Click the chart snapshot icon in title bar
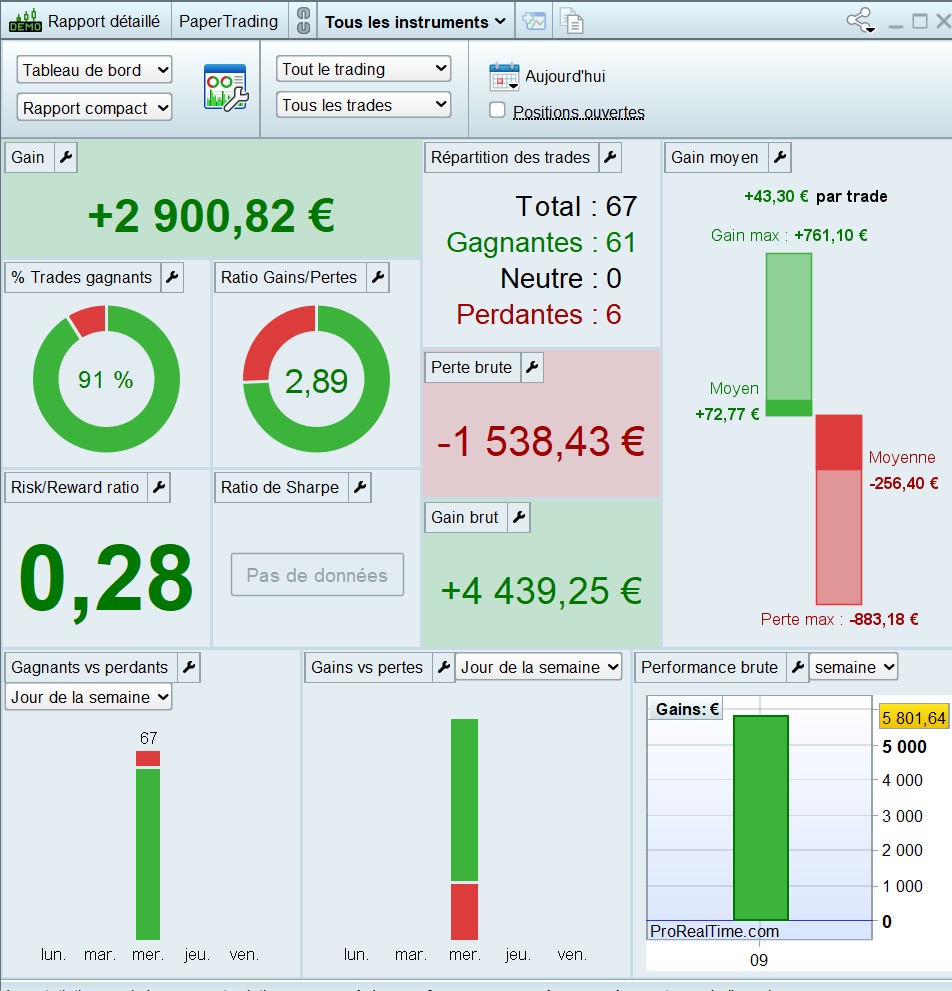The image size is (952, 991). tap(534, 21)
